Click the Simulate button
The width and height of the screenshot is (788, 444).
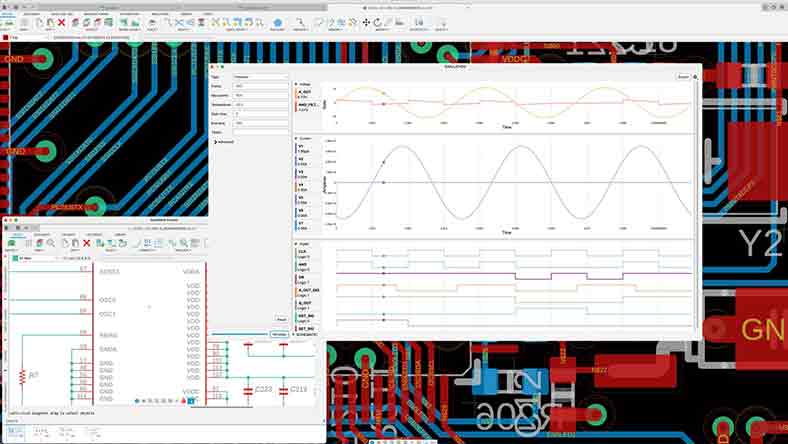tap(279, 334)
